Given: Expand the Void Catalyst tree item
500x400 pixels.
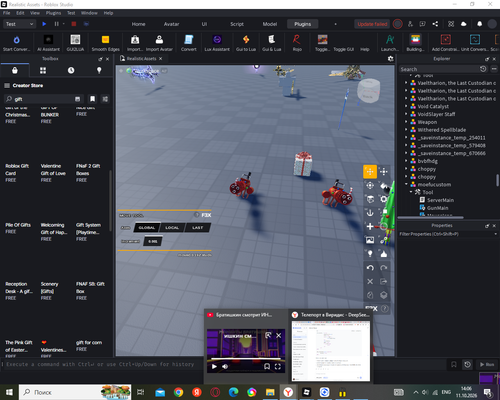Looking at the screenshot, I should [406, 106].
